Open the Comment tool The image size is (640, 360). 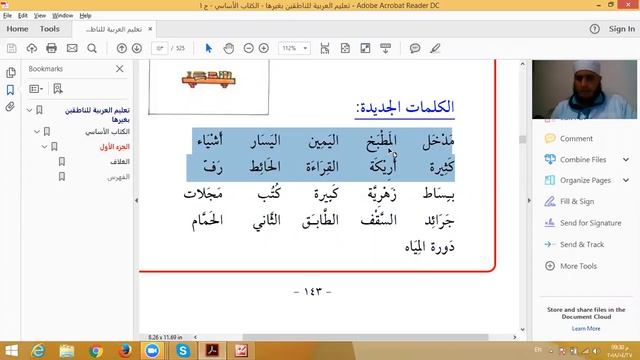576,138
